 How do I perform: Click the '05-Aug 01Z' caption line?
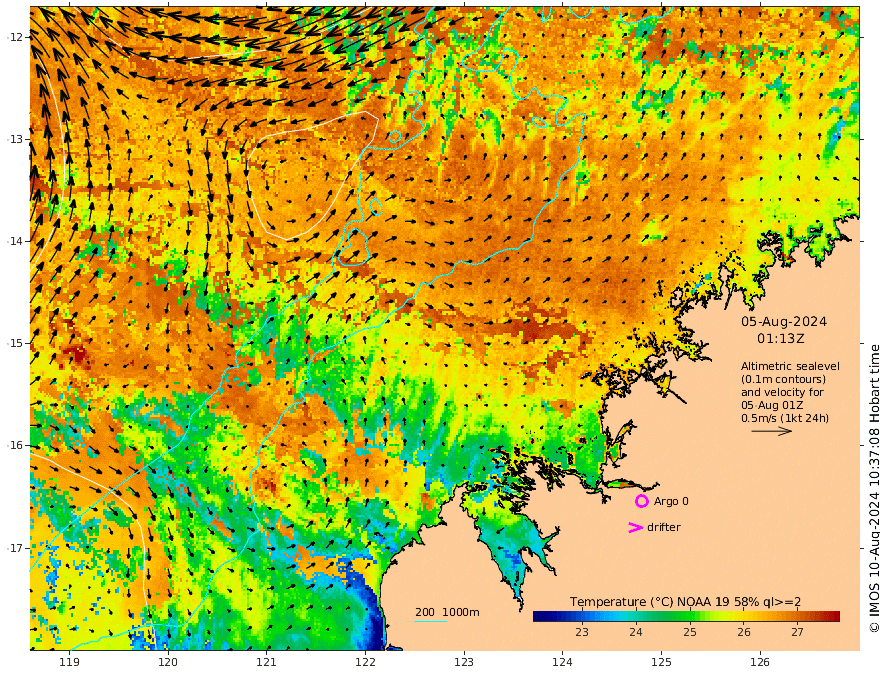772,405
